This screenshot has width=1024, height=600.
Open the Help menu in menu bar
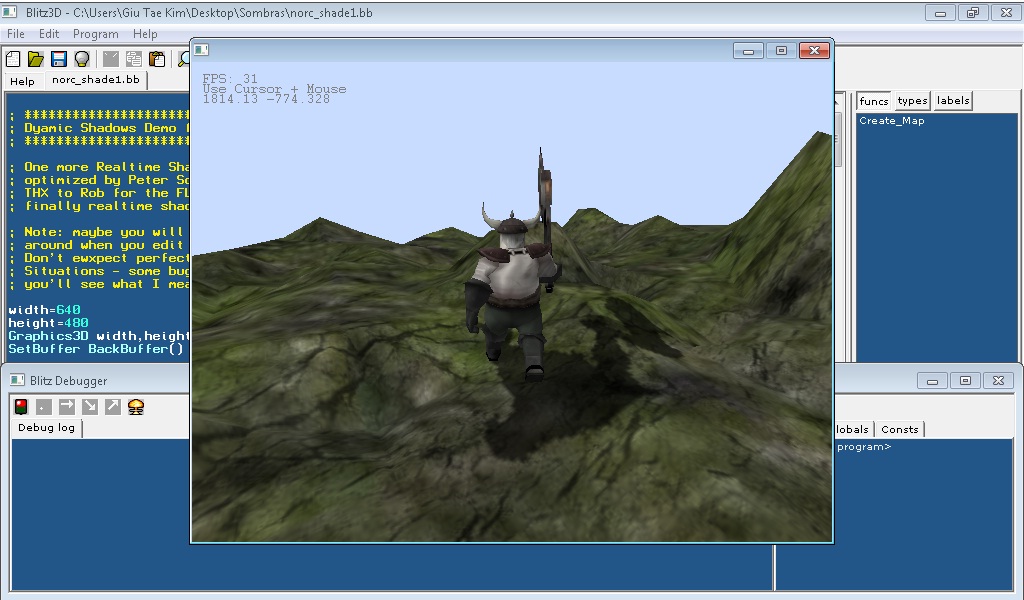[145, 34]
